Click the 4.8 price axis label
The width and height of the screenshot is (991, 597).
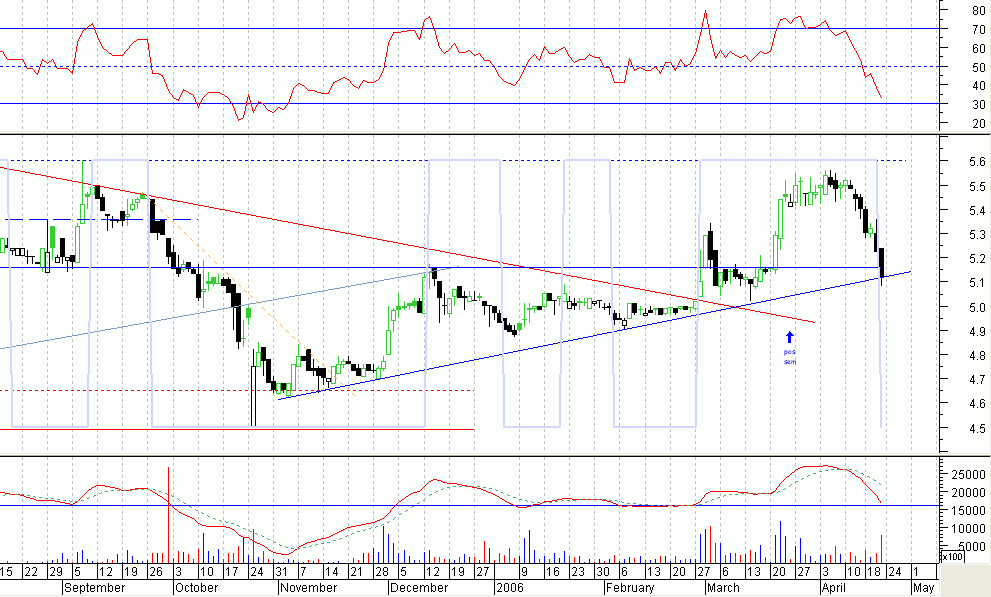click(978, 355)
